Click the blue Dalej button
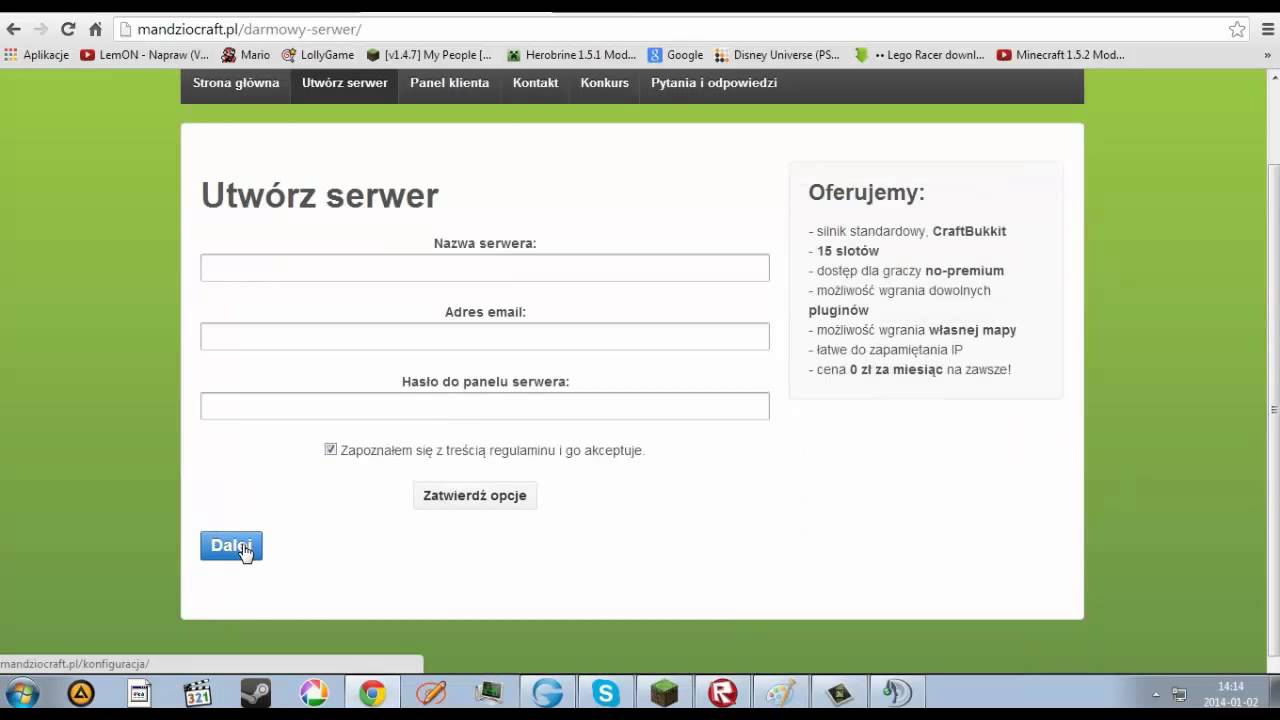Screen dimensions: 1280x720 231,546
